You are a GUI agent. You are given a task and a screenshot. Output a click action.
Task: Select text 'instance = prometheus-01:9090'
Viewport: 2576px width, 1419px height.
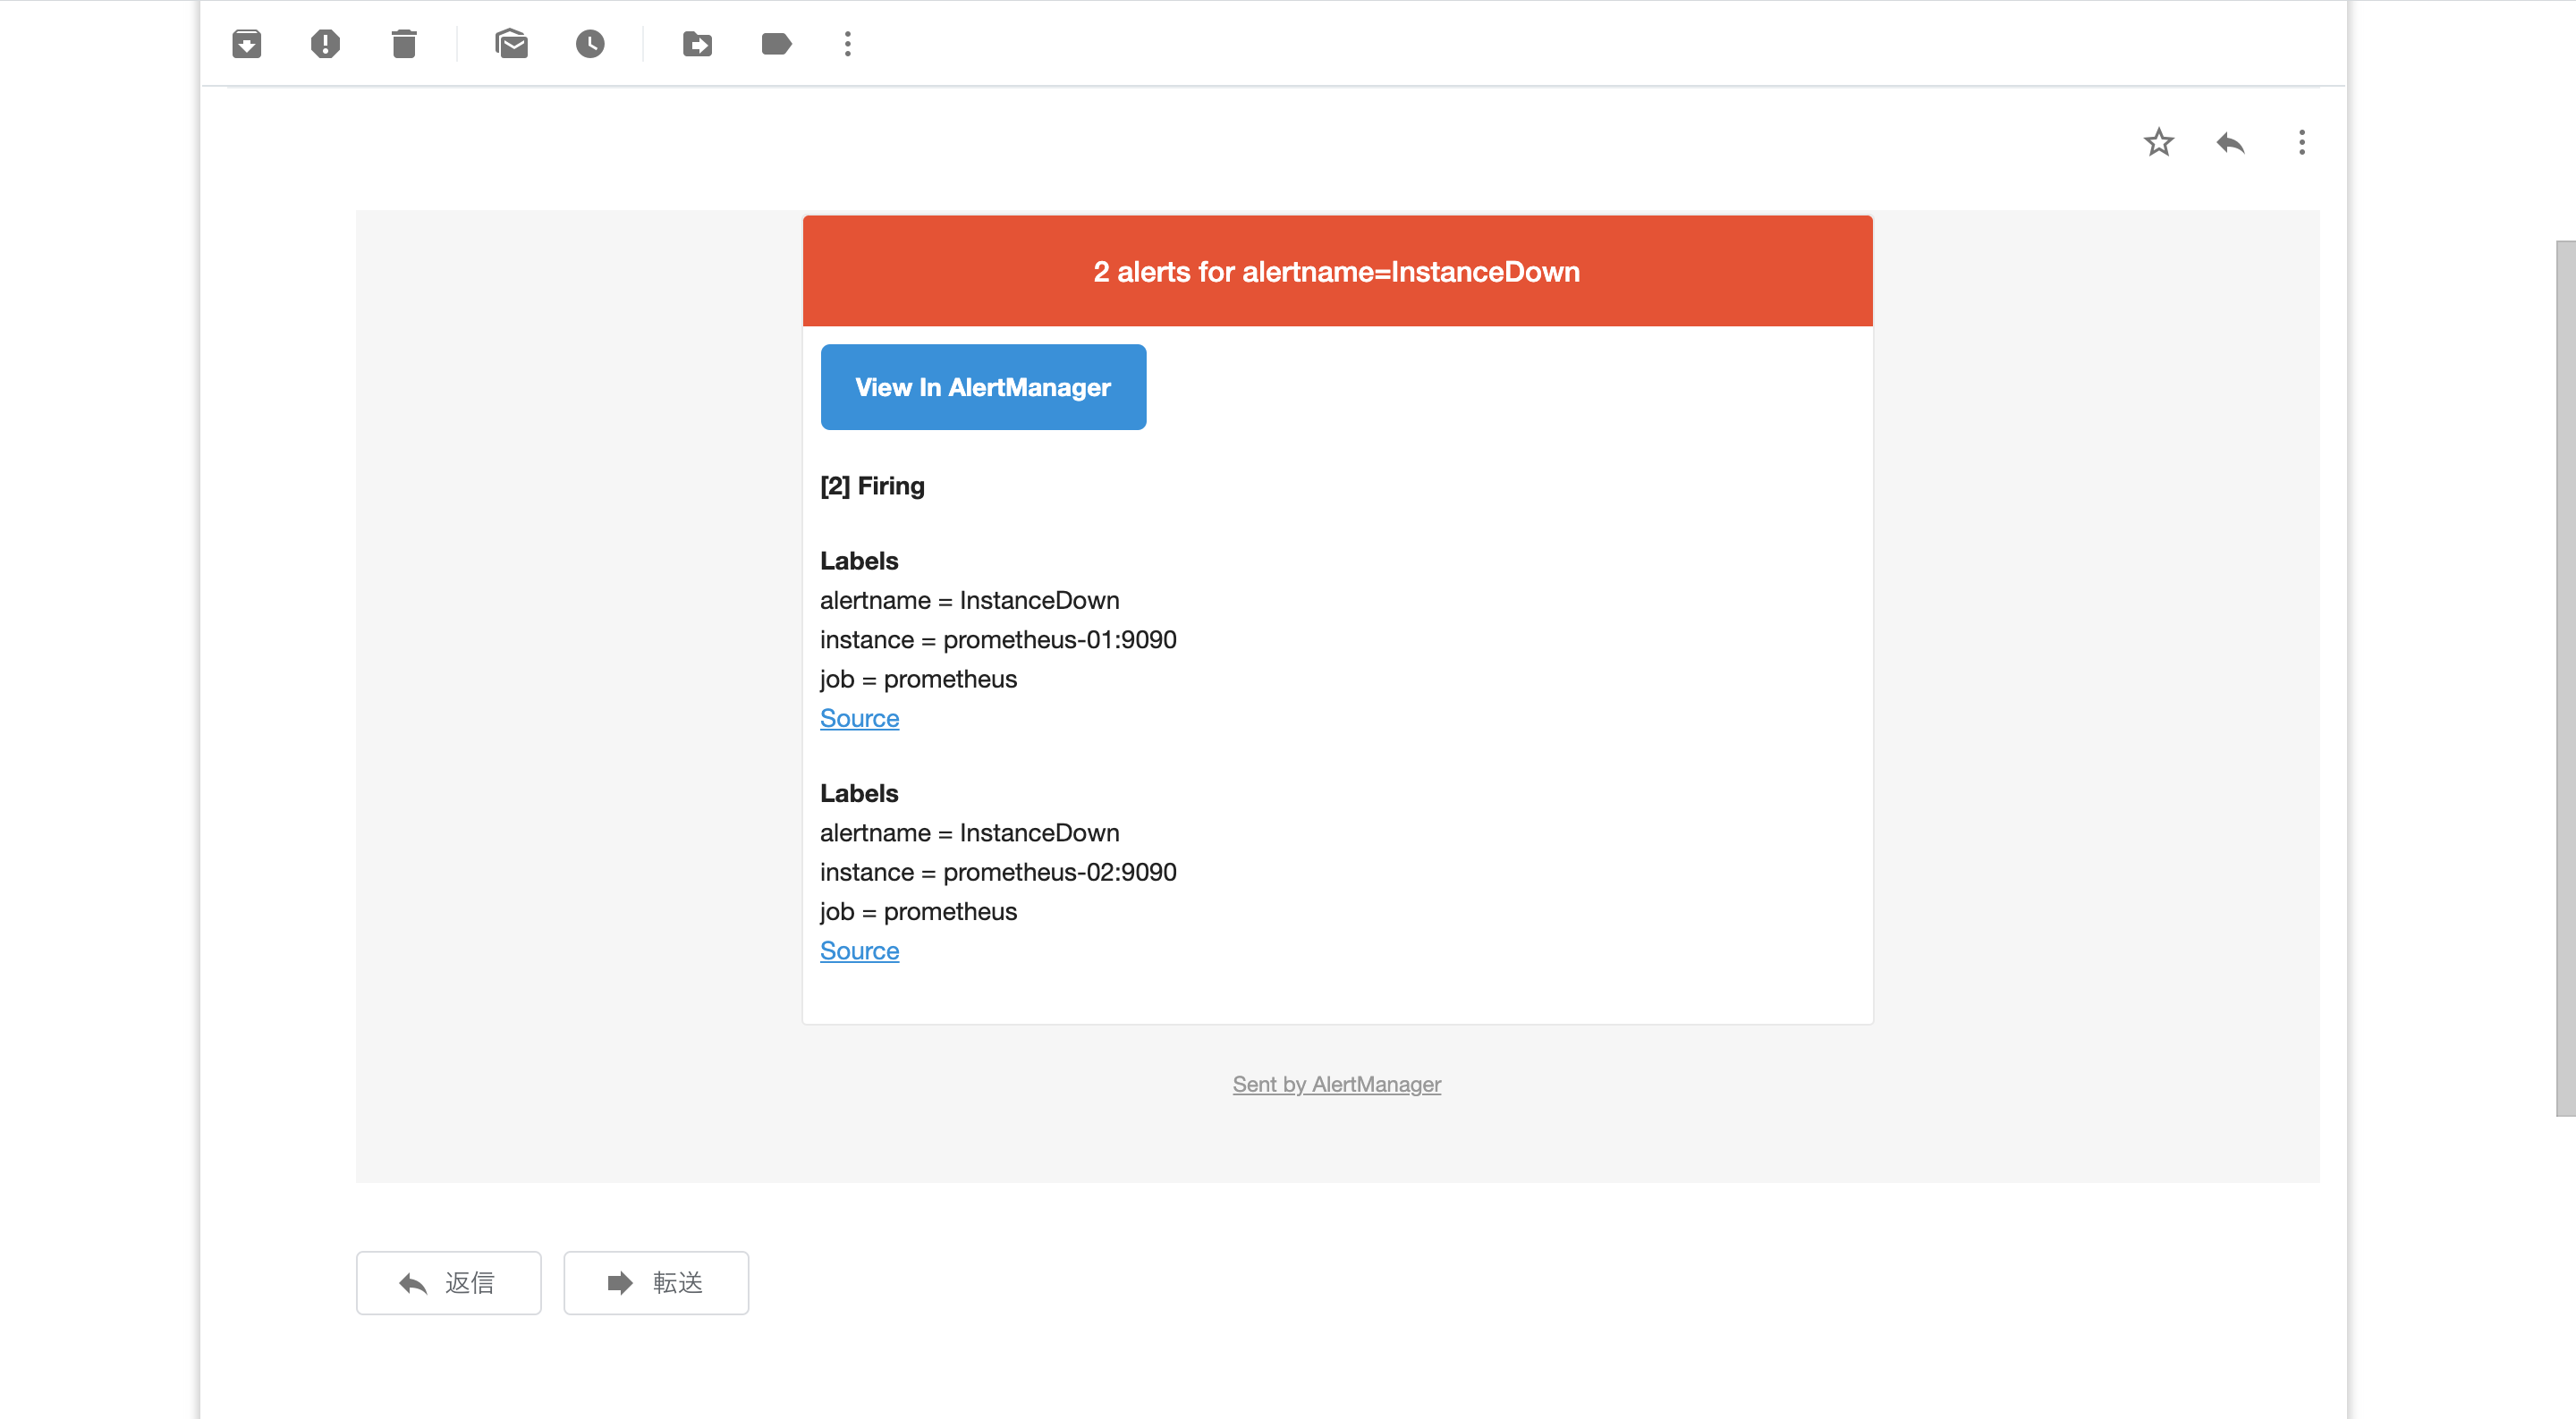pyautogui.click(x=998, y=640)
